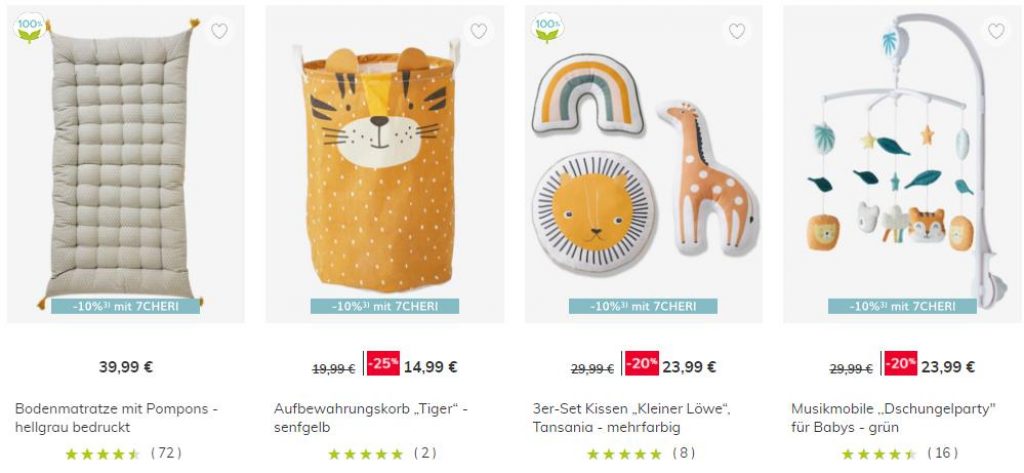View the 72 reviews star rating for Bodenmatratze
1024x473 pixels.
click(x=124, y=453)
